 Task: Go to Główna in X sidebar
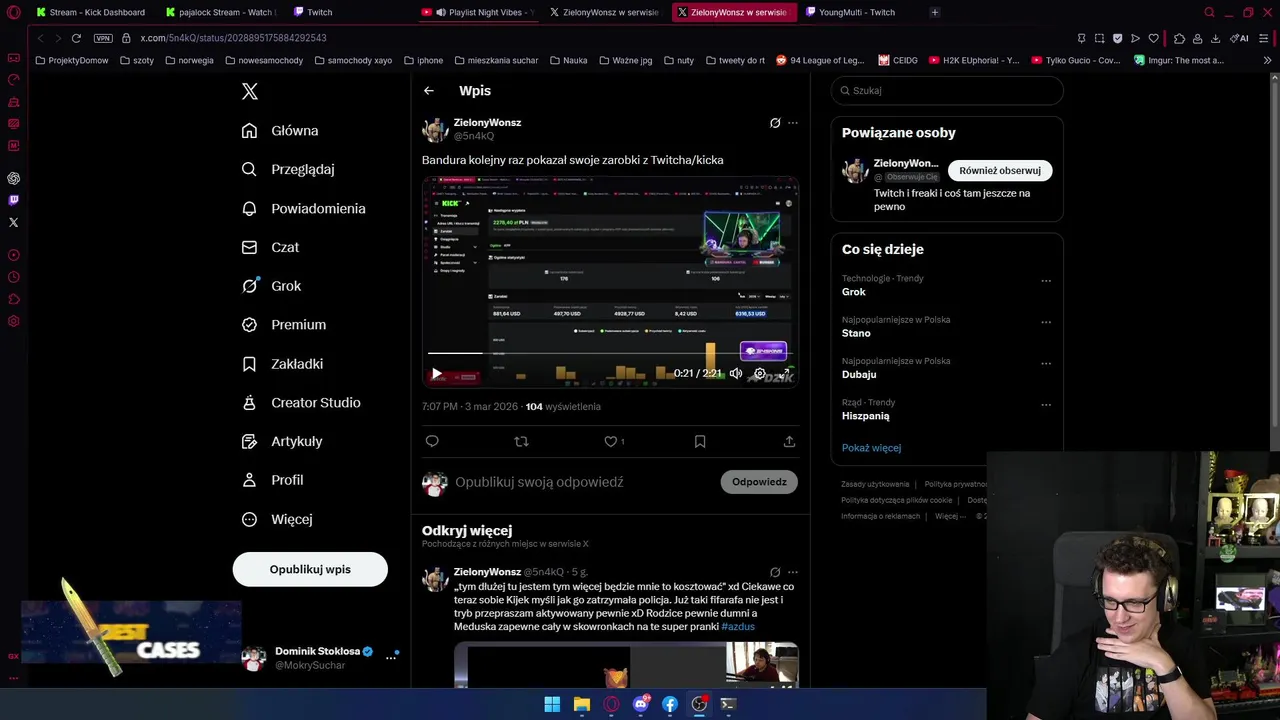pyautogui.click(x=280, y=131)
